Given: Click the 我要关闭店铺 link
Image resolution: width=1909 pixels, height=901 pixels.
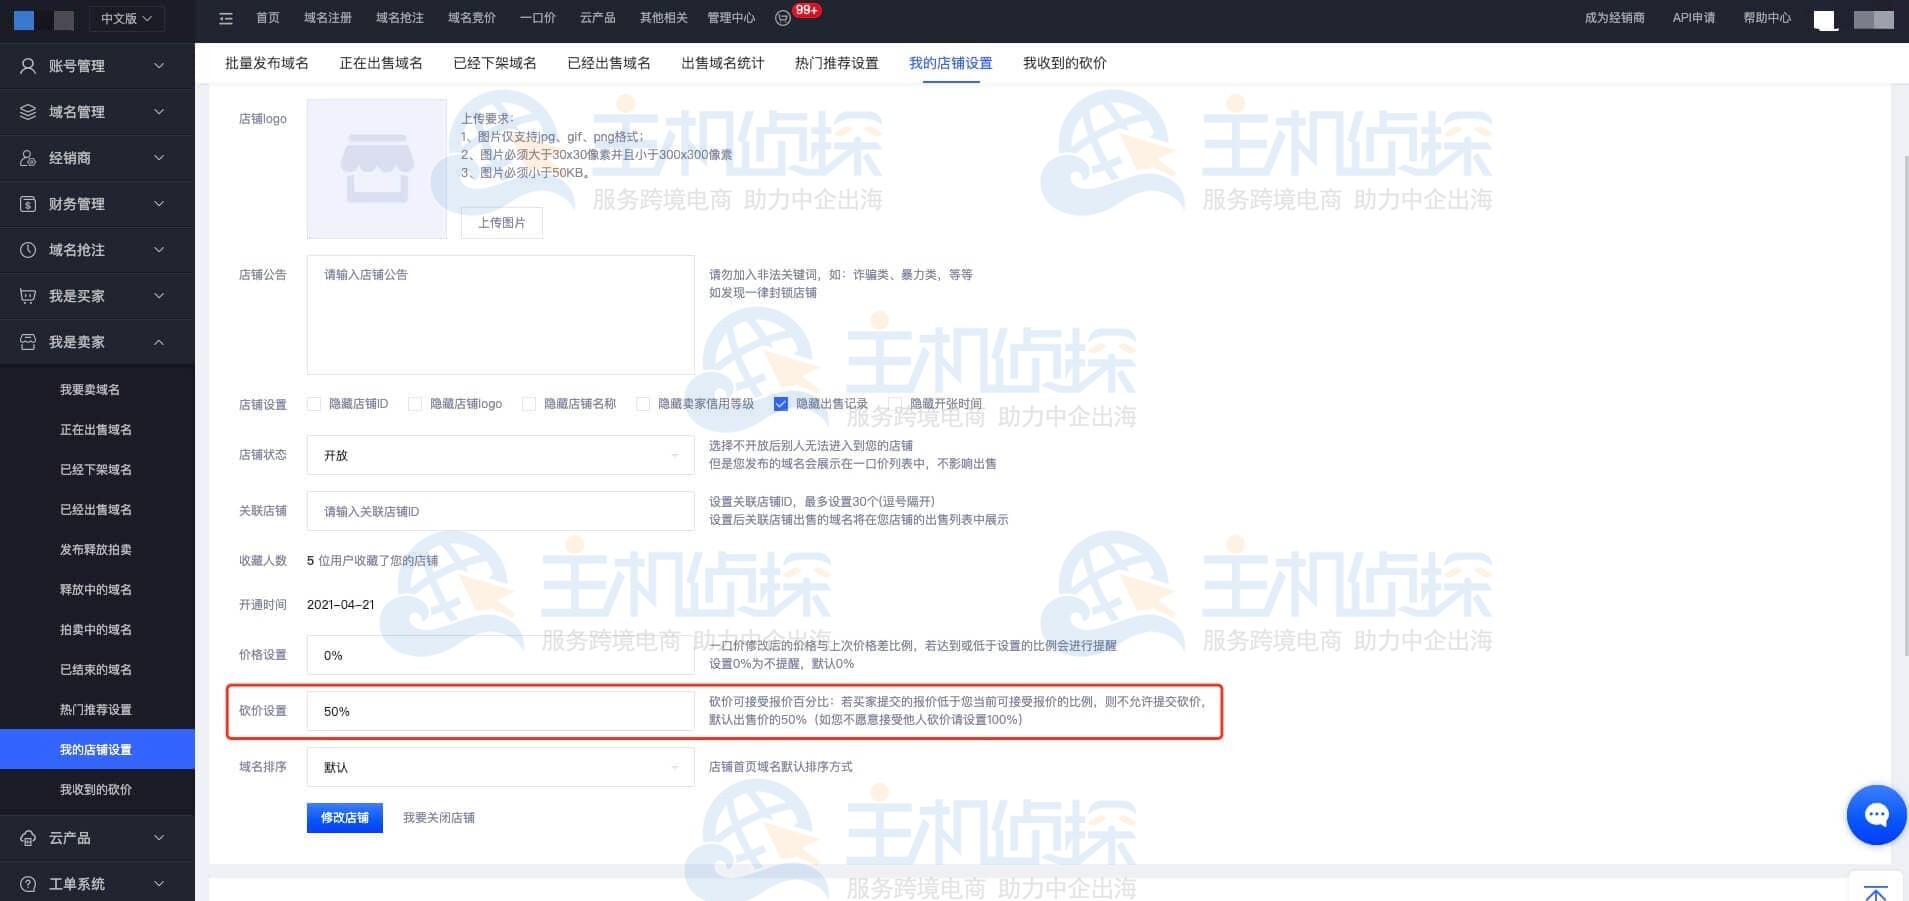Looking at the screenshot, I should [x=438, y=817].
